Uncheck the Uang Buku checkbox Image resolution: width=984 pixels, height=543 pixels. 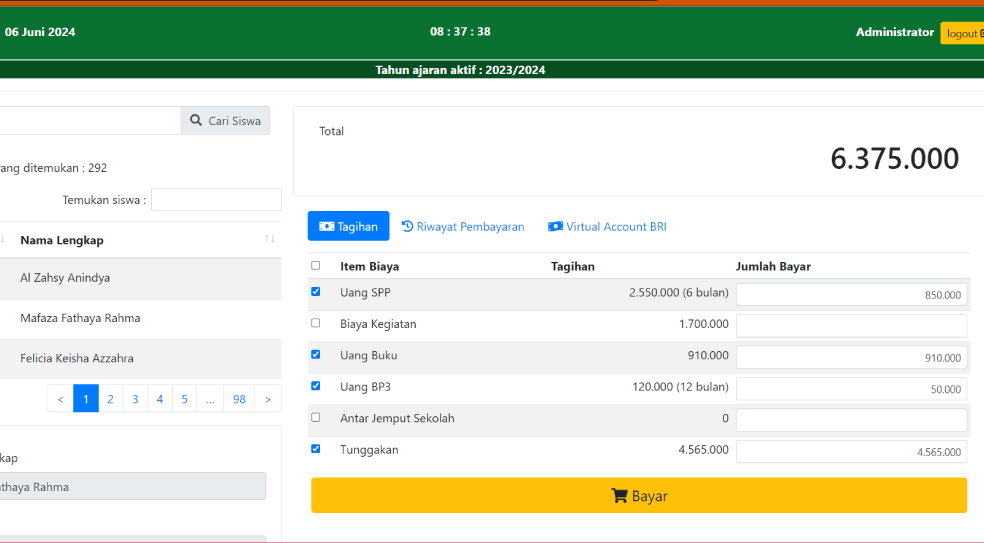click(316, 354)
